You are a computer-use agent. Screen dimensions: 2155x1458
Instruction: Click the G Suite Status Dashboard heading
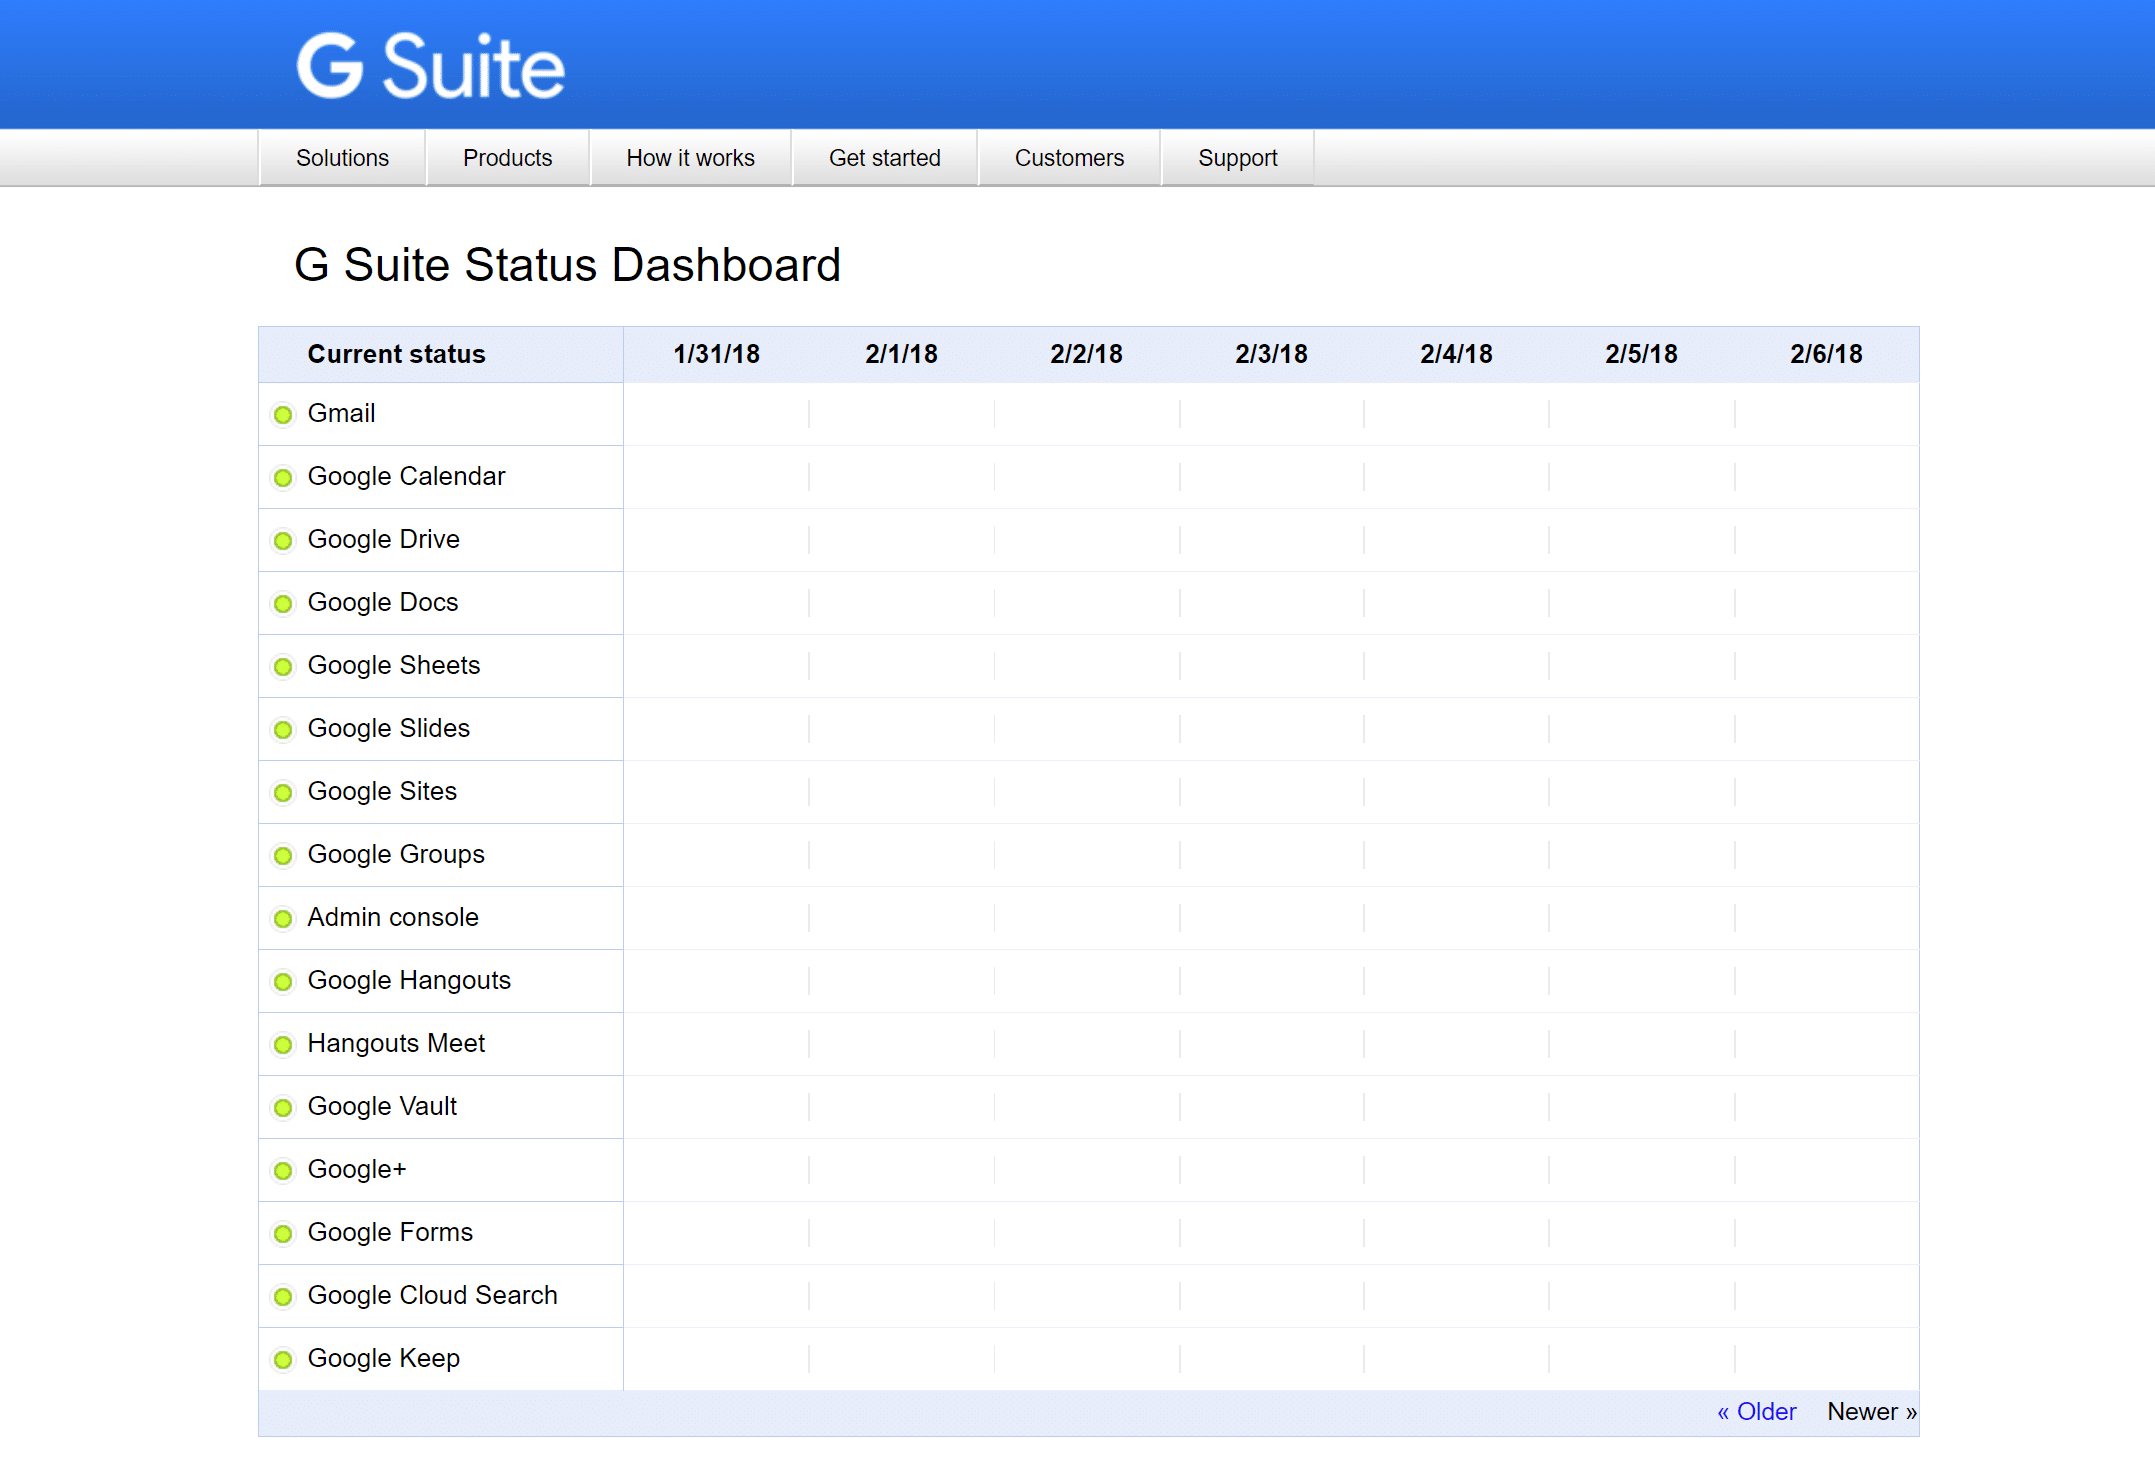[567, 265]
